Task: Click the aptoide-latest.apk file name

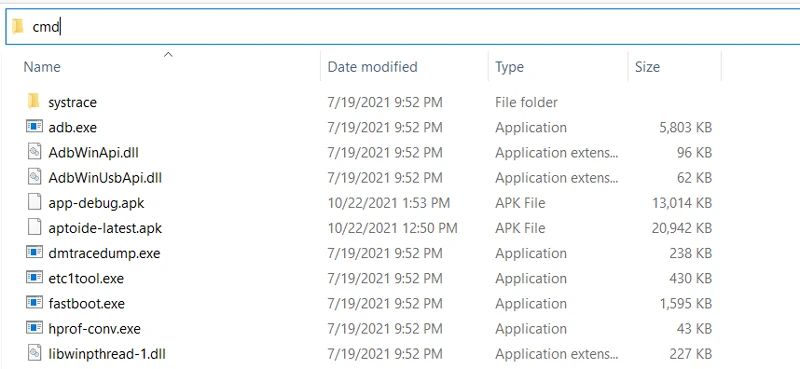Action: pyautogui.click(x=105, y=228)
